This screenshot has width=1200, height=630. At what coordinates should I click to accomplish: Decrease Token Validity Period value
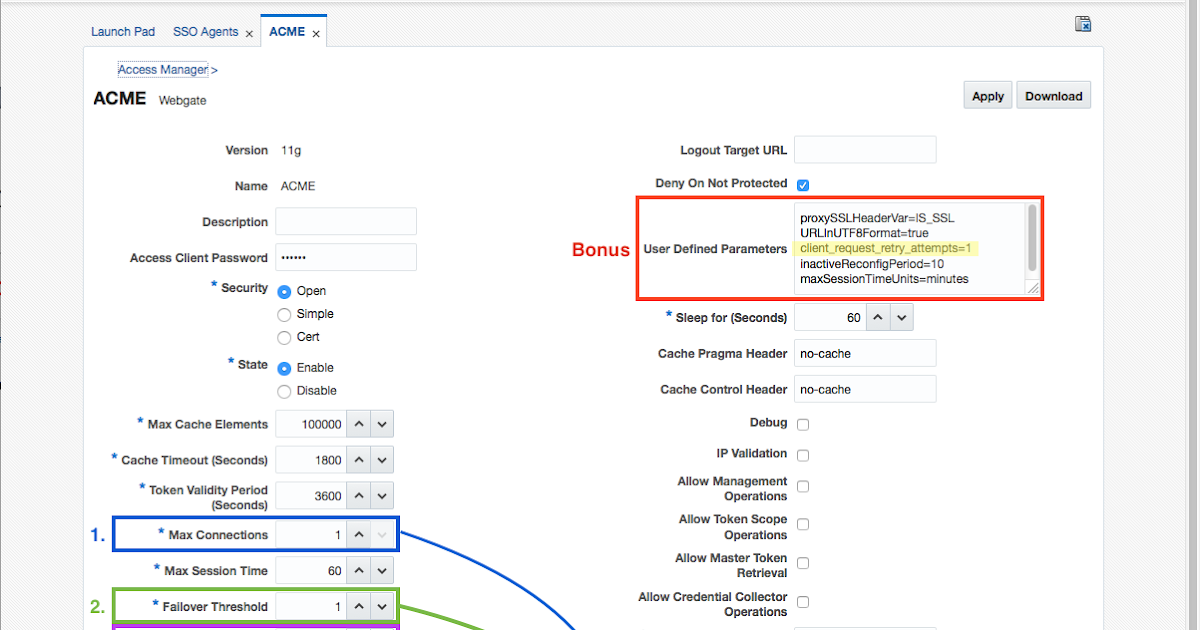pos(382,496)
